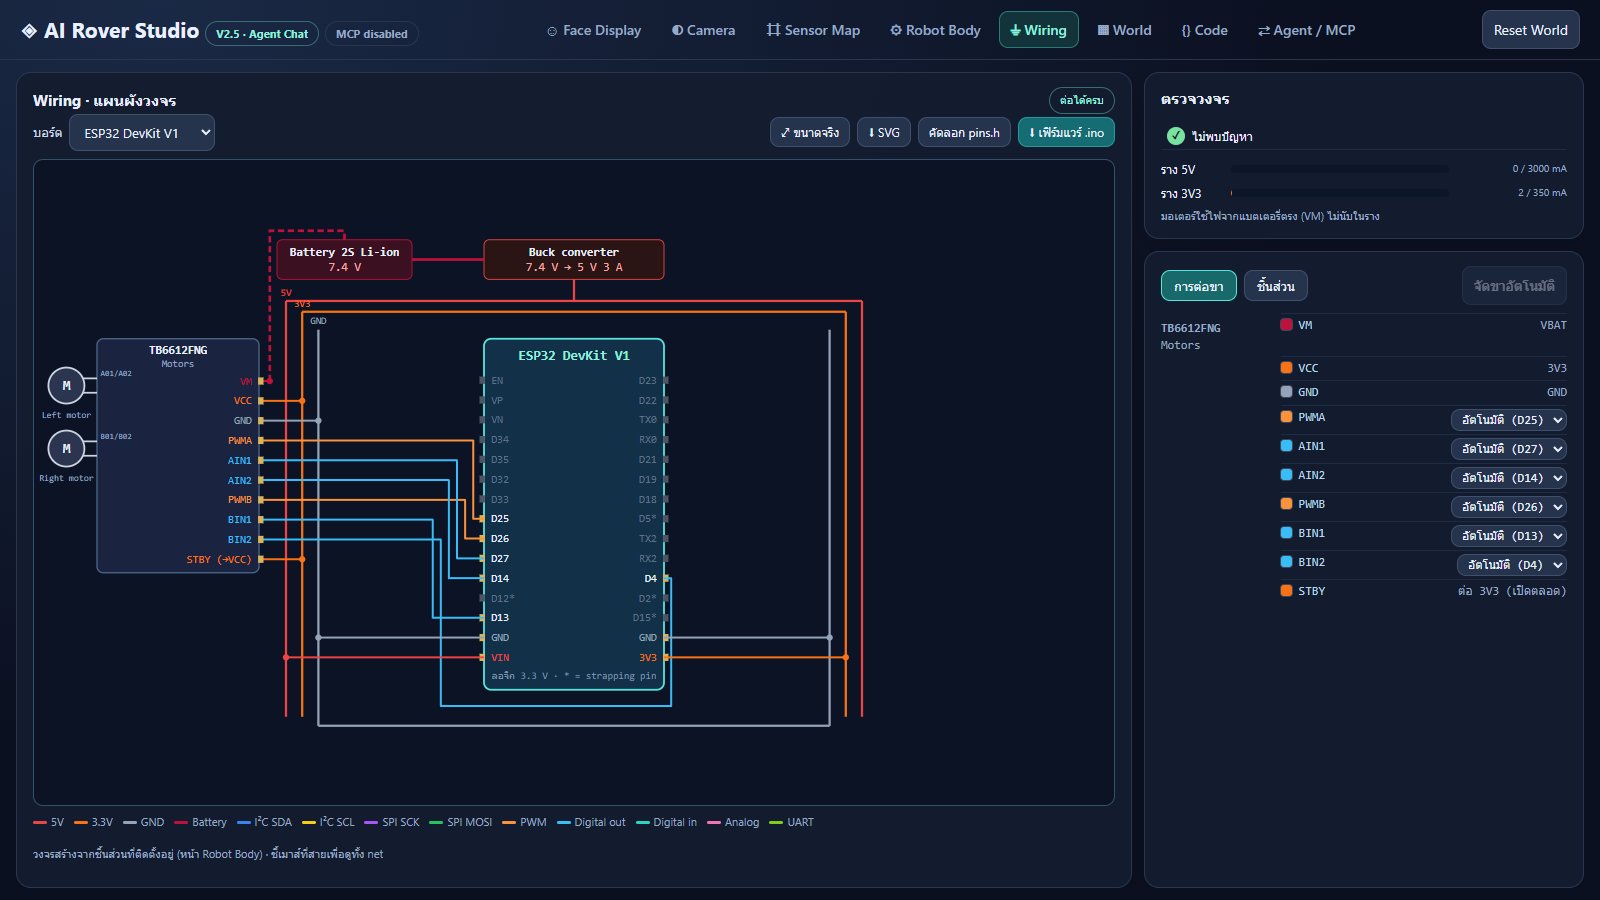This screenshot has height=900, width=1600.
Task: Click the D25 pin on ESP32
Action: tap(500, 519)
